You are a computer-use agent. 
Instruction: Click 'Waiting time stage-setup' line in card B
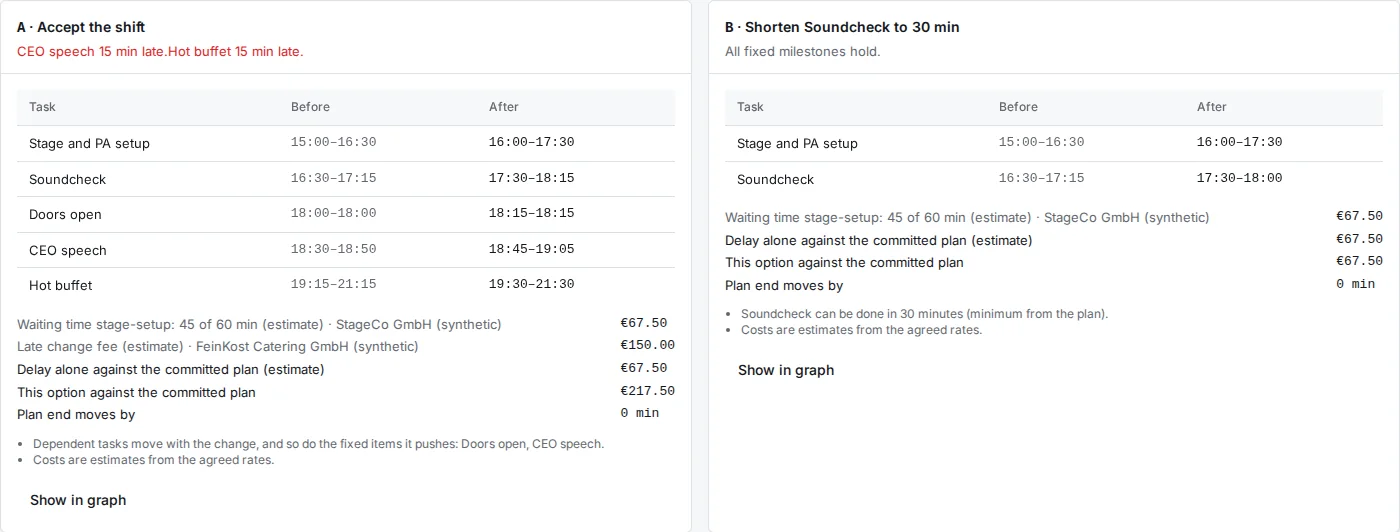[x=967, y=217]
